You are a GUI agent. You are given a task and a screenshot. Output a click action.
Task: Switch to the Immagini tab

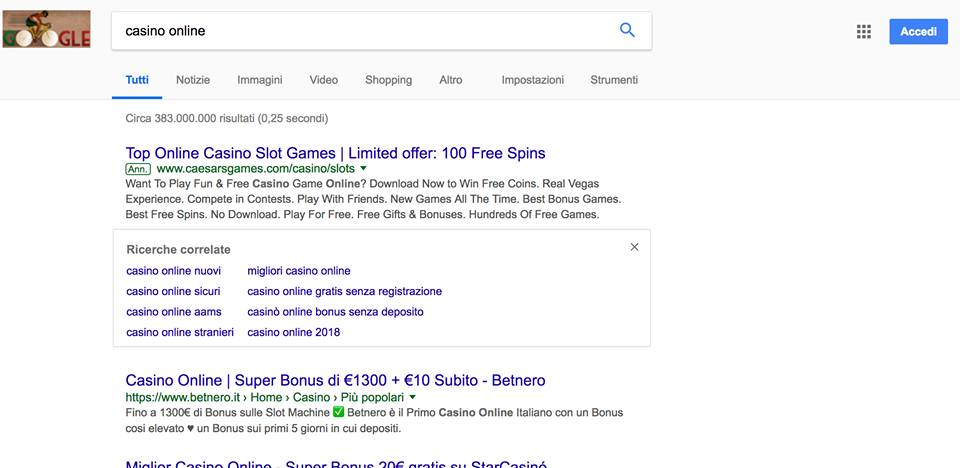coord(260,80)
